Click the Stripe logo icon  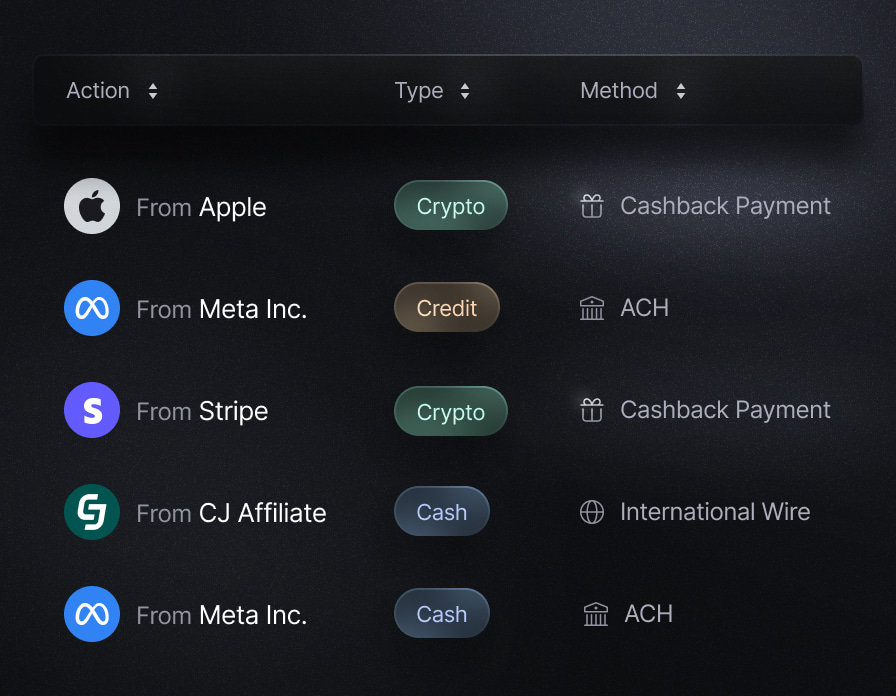click(92, 410)
